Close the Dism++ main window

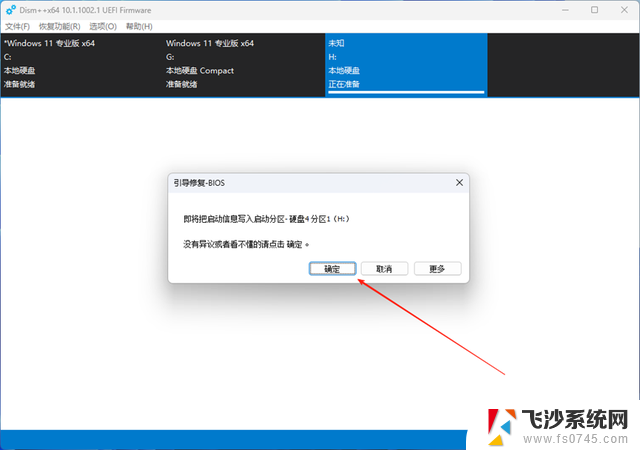point(624,10)
